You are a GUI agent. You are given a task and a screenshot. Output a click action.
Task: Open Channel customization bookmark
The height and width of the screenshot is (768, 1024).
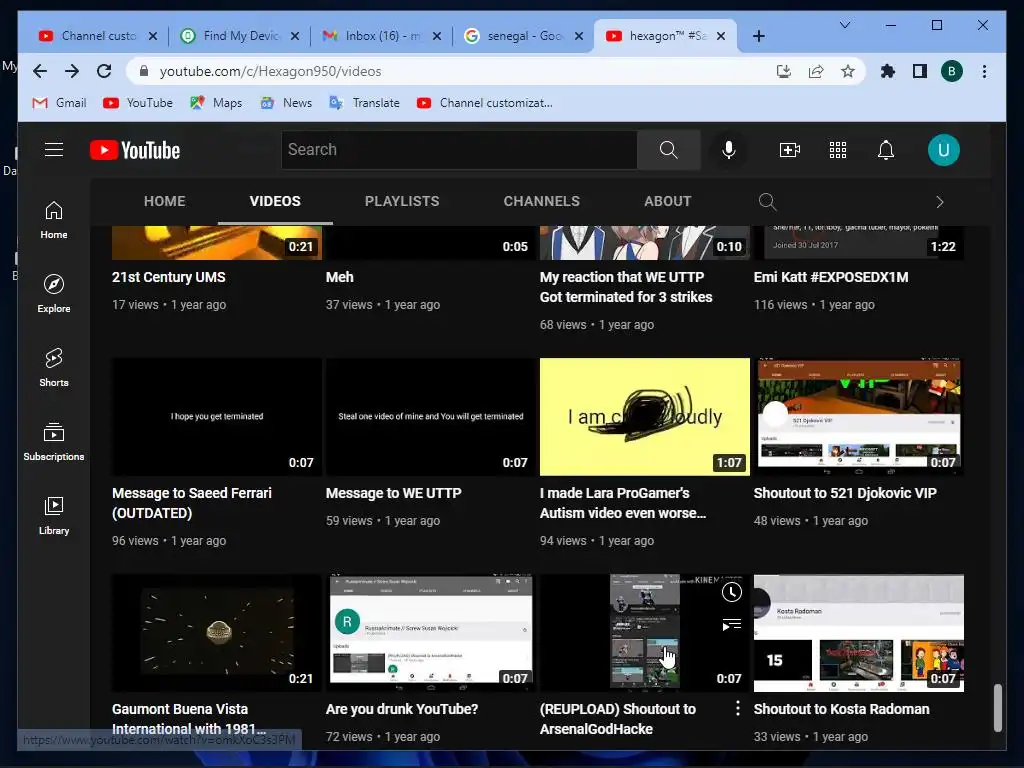point(485,103)
